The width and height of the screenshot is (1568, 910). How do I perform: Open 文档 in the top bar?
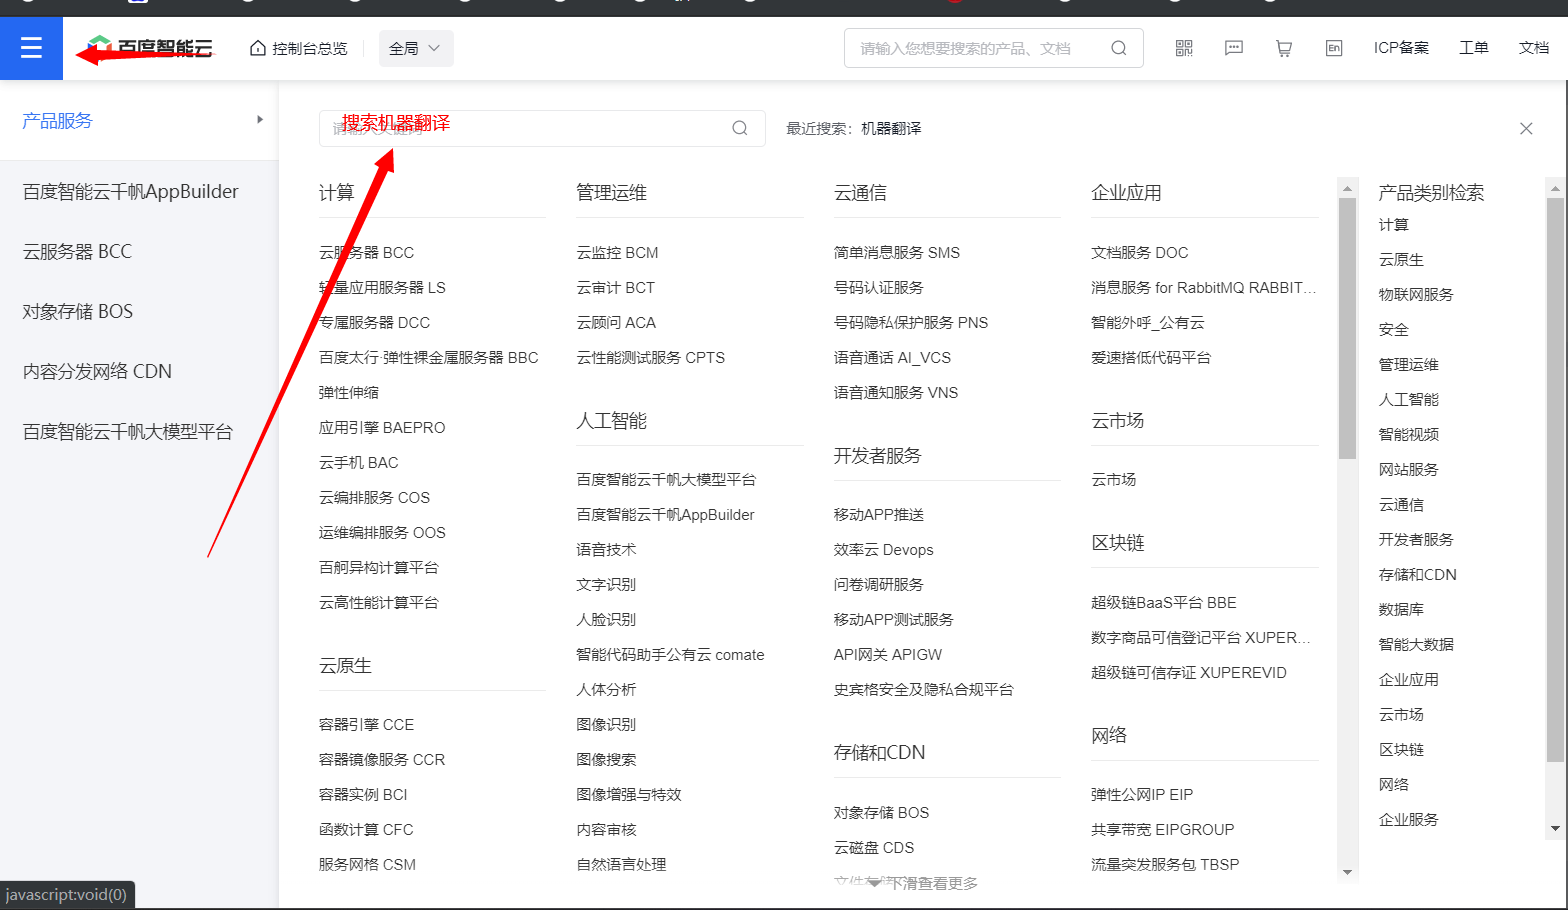[x=1534, y=48]
